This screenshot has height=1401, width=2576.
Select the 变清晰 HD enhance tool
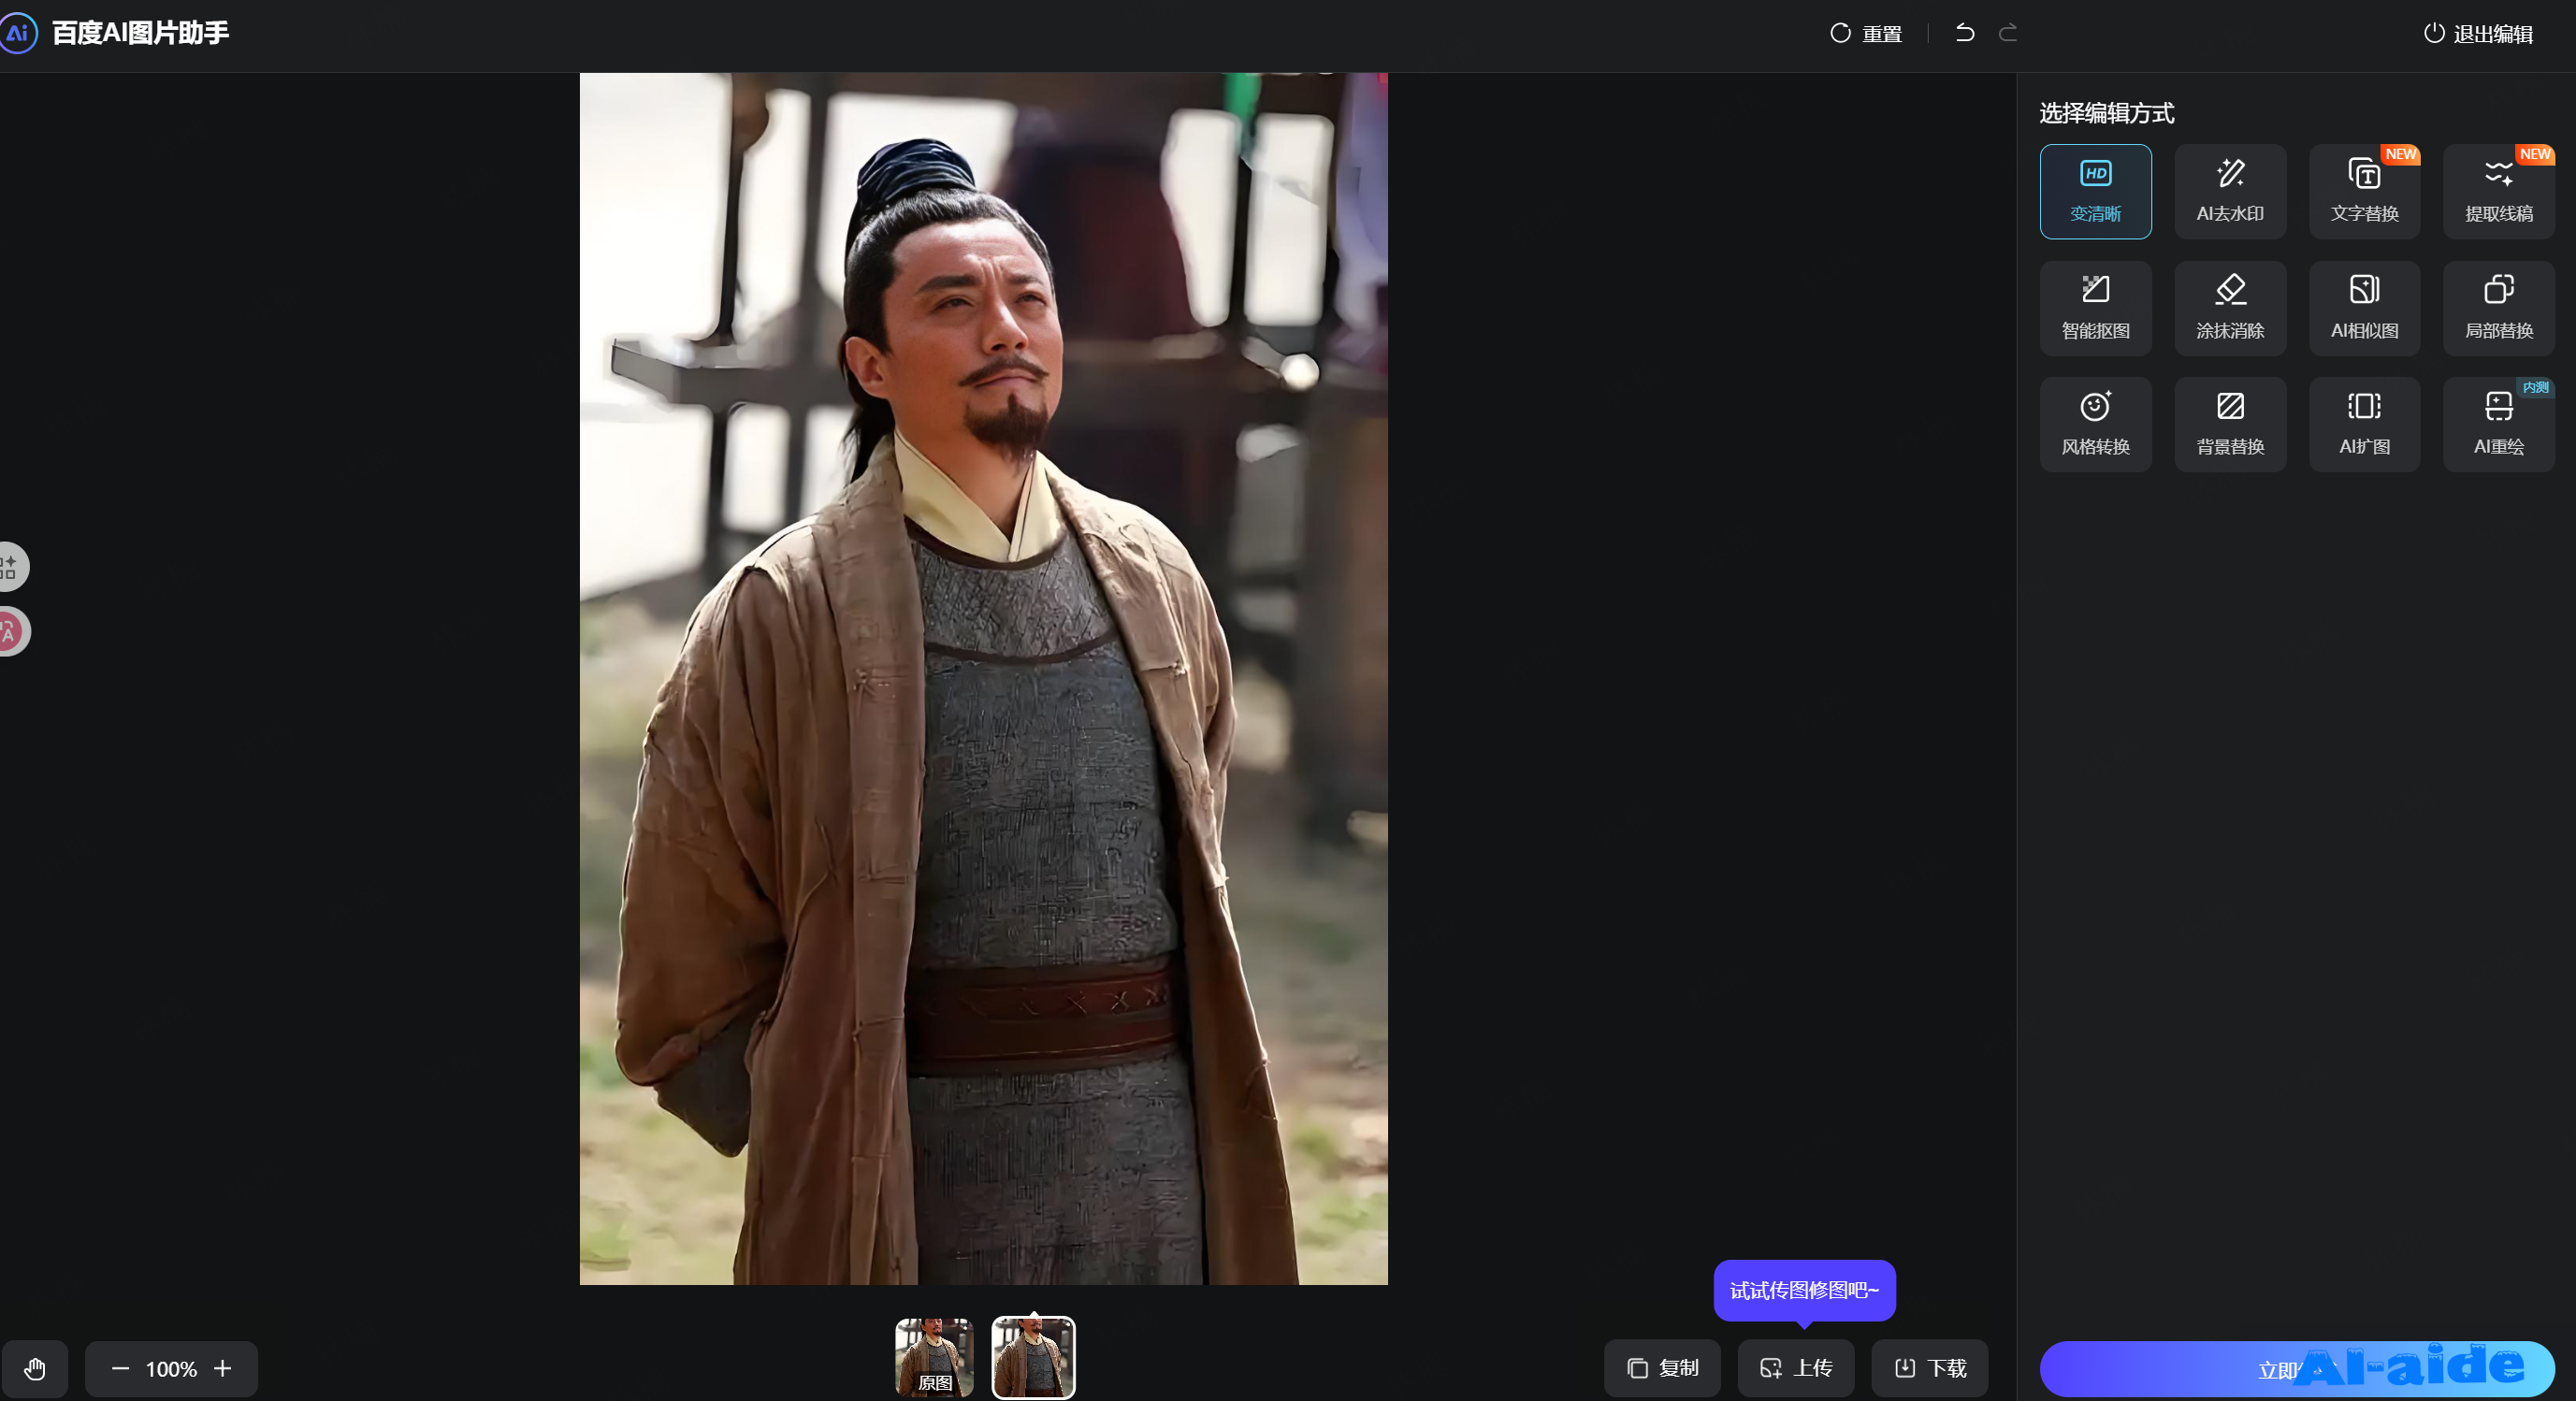coord(2095,191)
